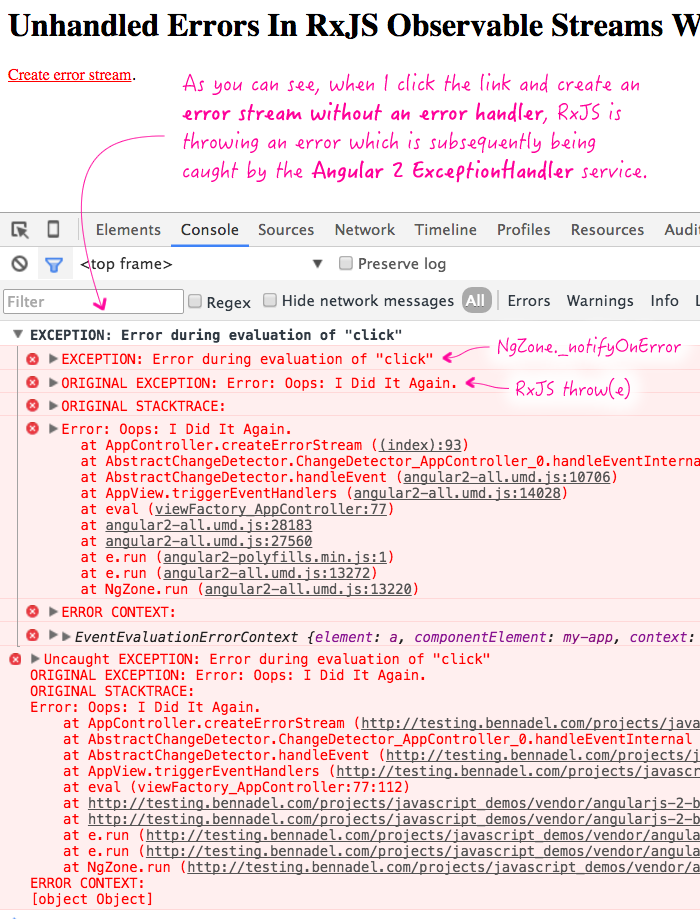Expand the Error: Oops stack trace entry
The width and height of the screenshot is (700, 919).
coord(53,428)
